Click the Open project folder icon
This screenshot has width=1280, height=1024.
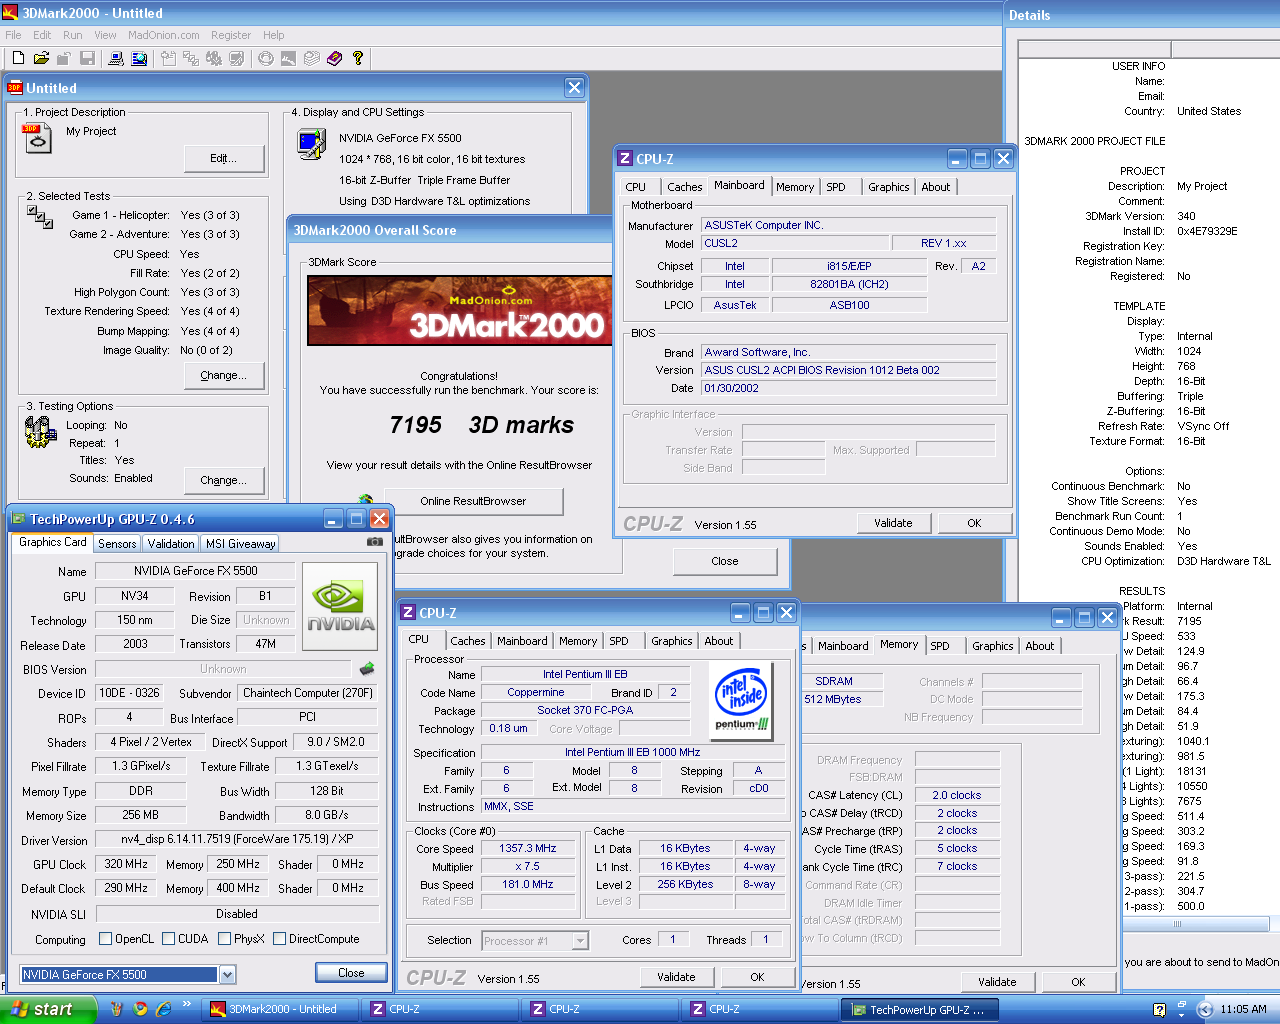pyautogui.click(x=41, y=58)
